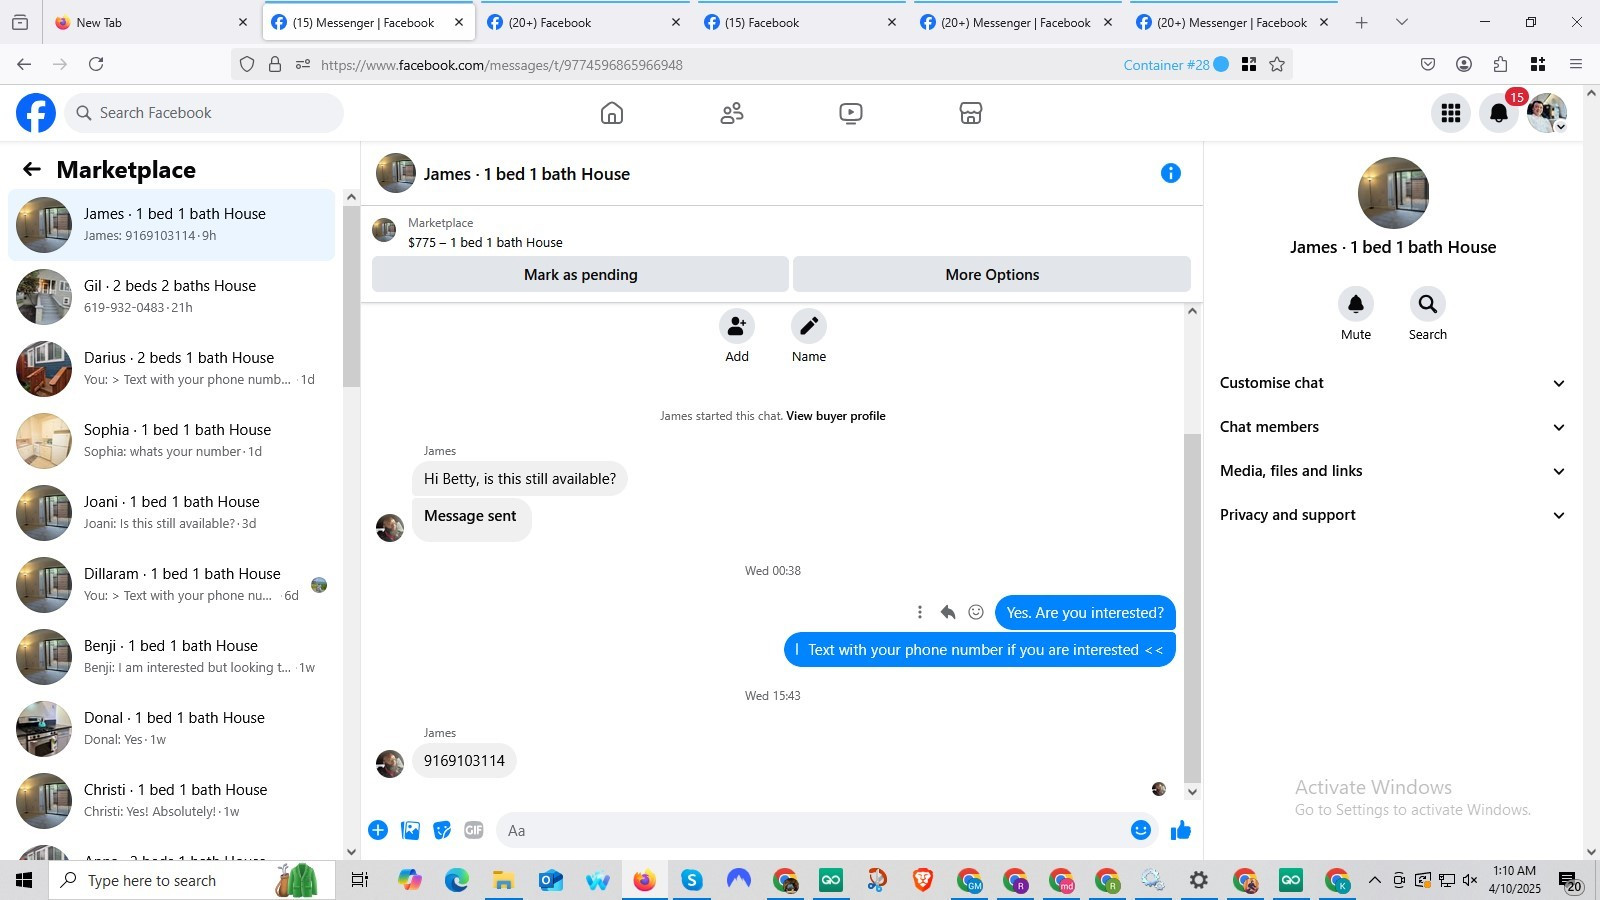Open the Home feed icon
The width and height of the screenshot is (1600, 900).
pyautogui.click(x=612, y=113)
